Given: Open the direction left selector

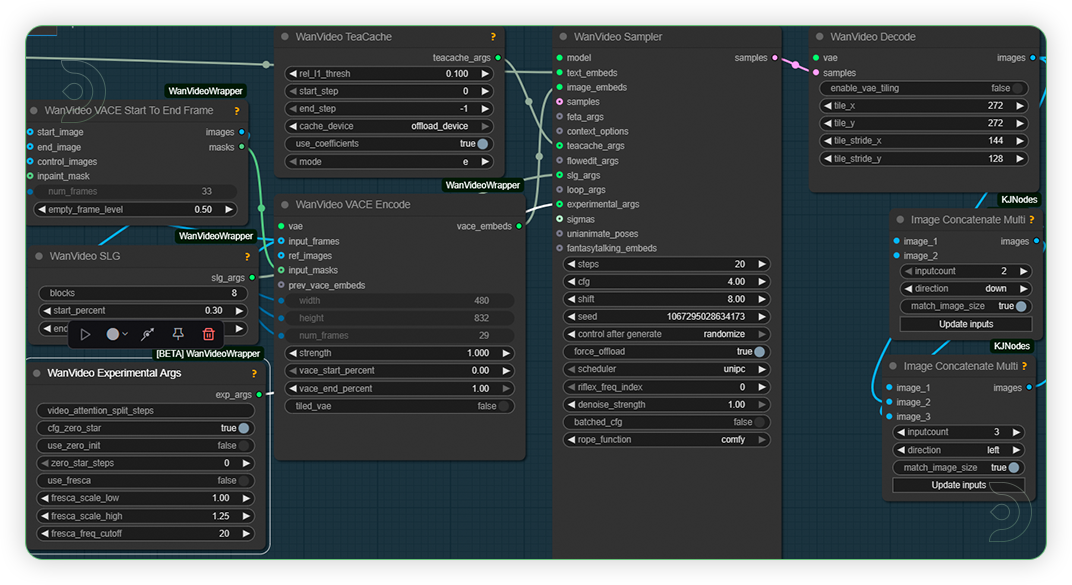Looking at the screenshot, I should click(x=959, y=450).
